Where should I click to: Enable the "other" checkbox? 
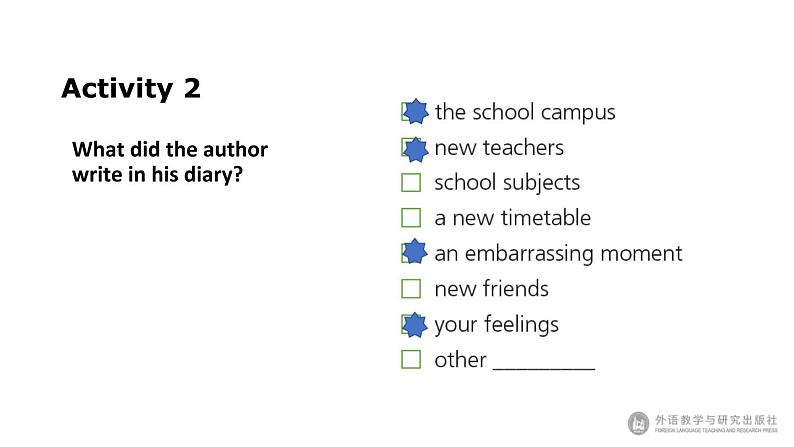tap(411, 359)
